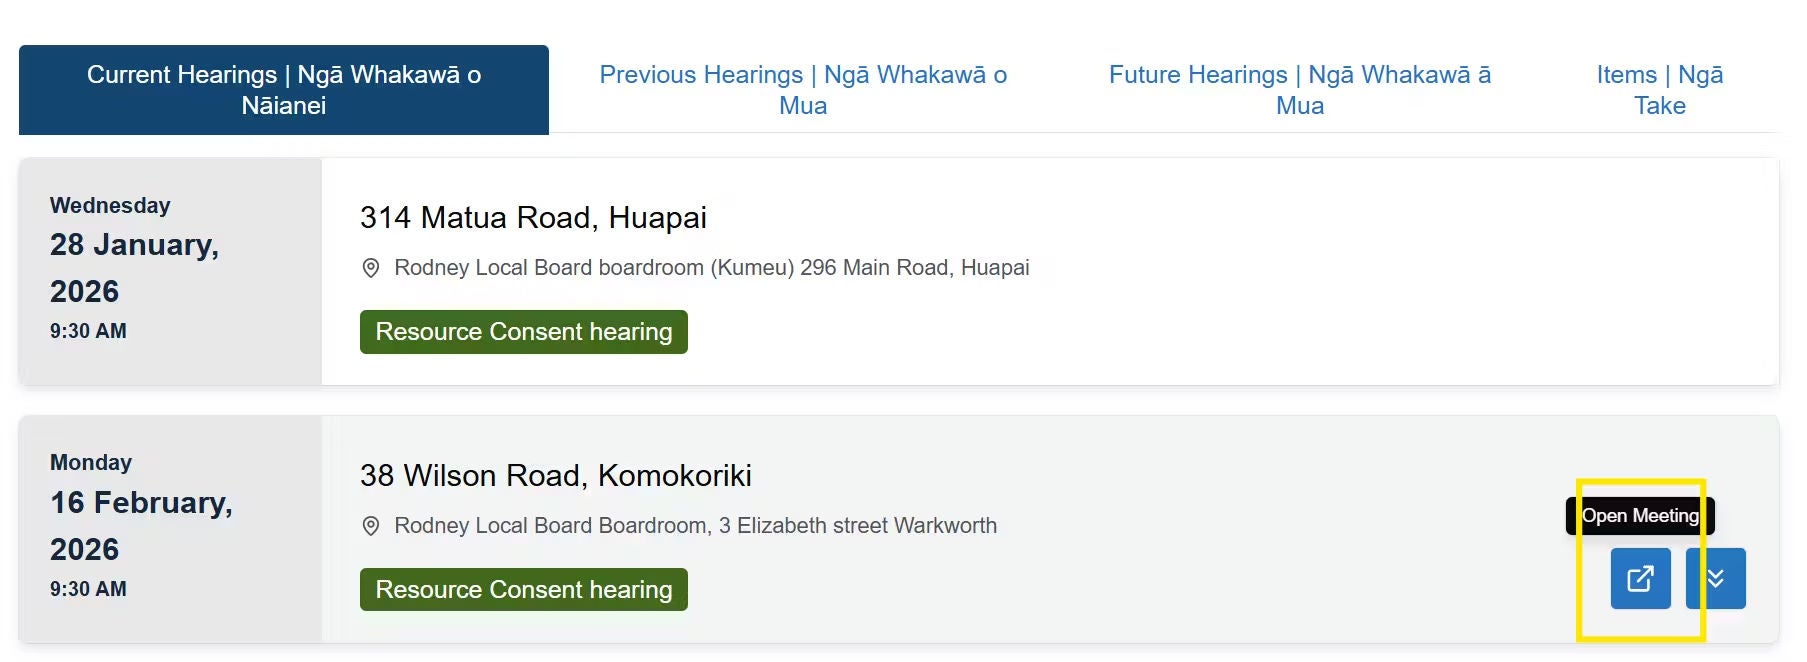
Task: Open the Items | Ngā Take tab
Action: pyautogui.click(x=1659, y=89)
